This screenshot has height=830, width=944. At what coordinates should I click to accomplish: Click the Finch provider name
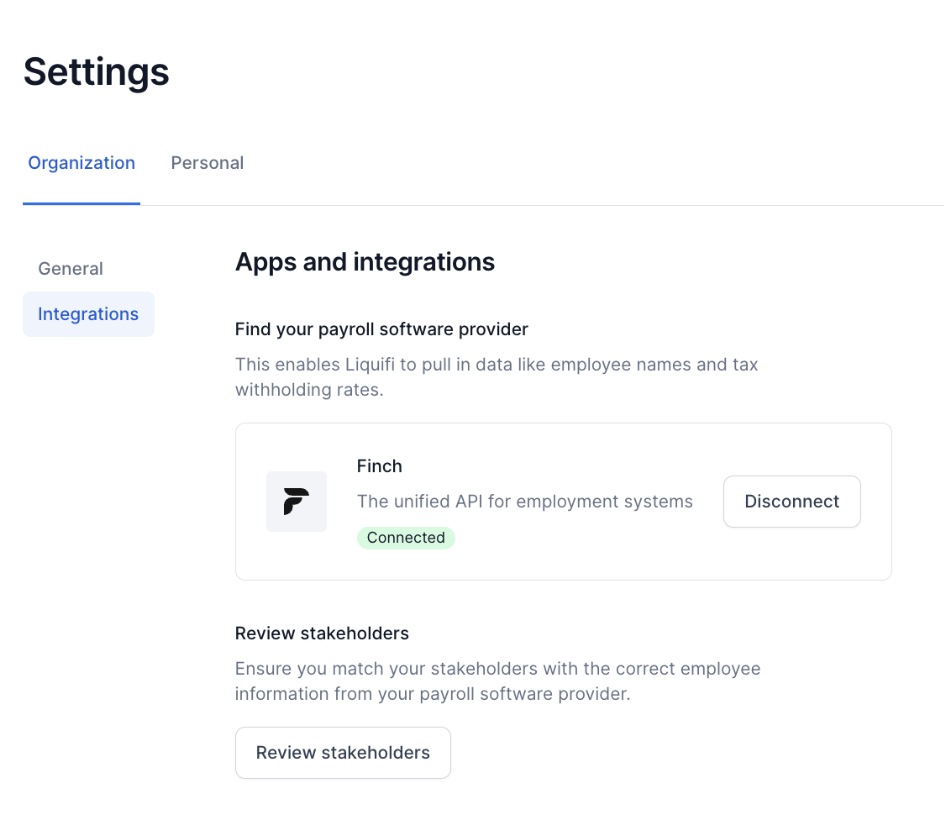[379, 466]
